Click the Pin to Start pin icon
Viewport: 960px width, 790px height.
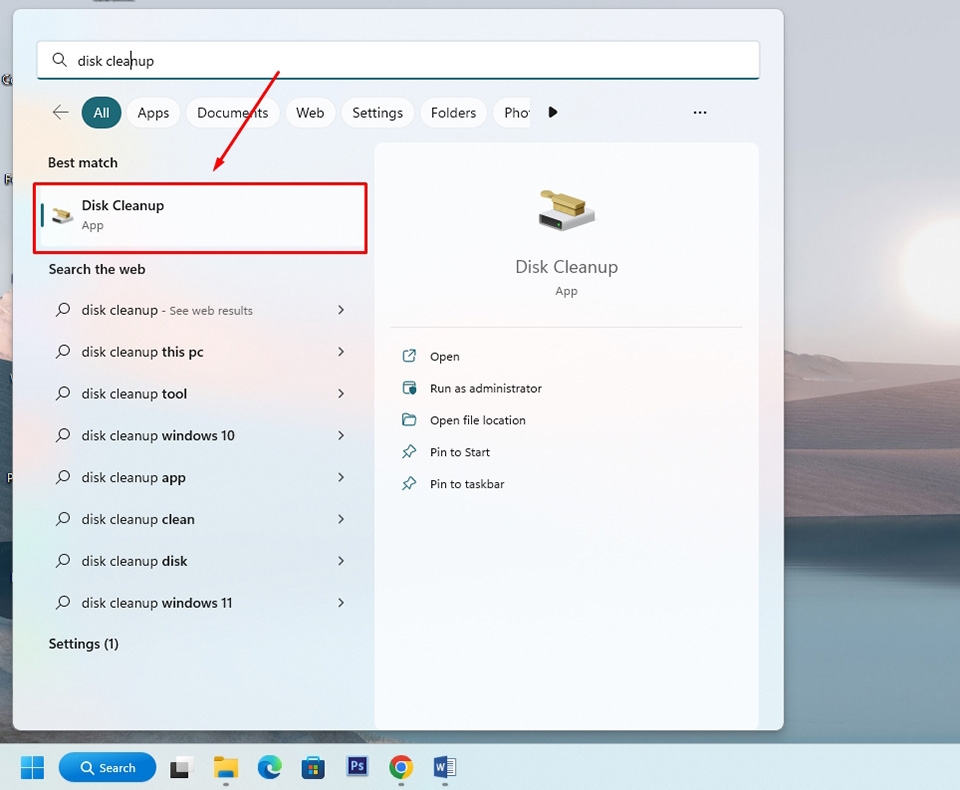click(409, 451)
